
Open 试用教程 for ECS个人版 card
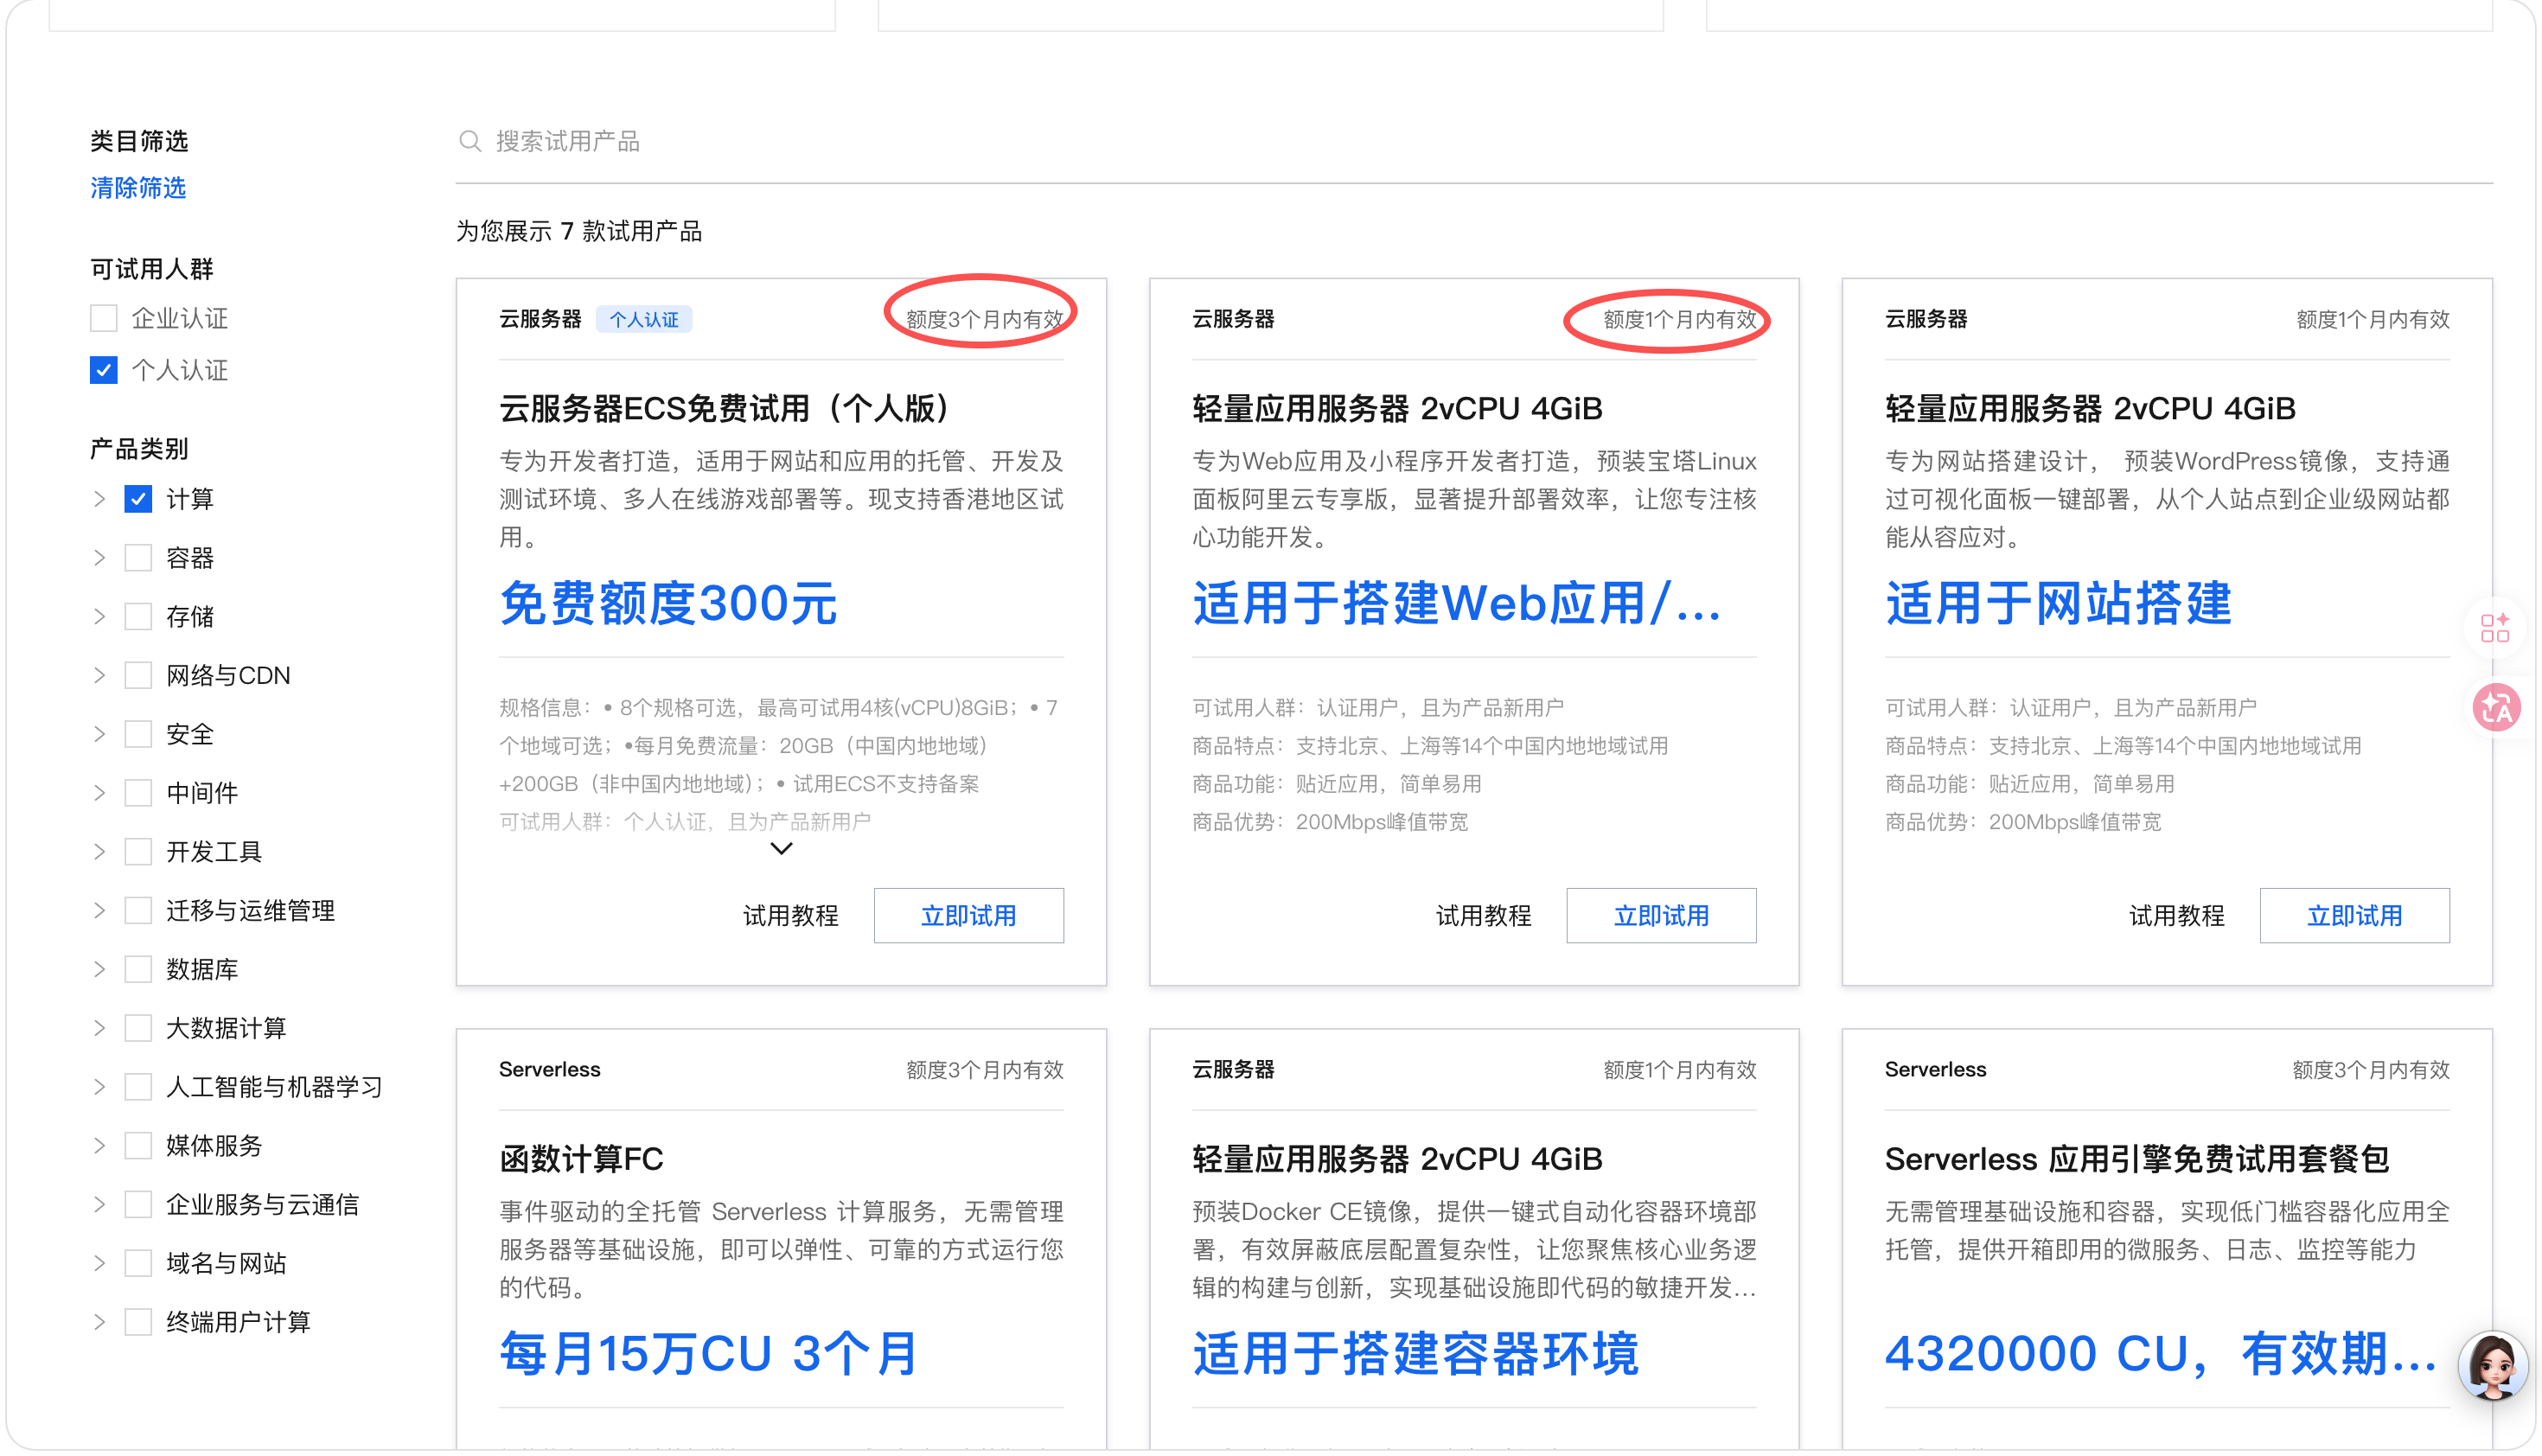point(790,915)
